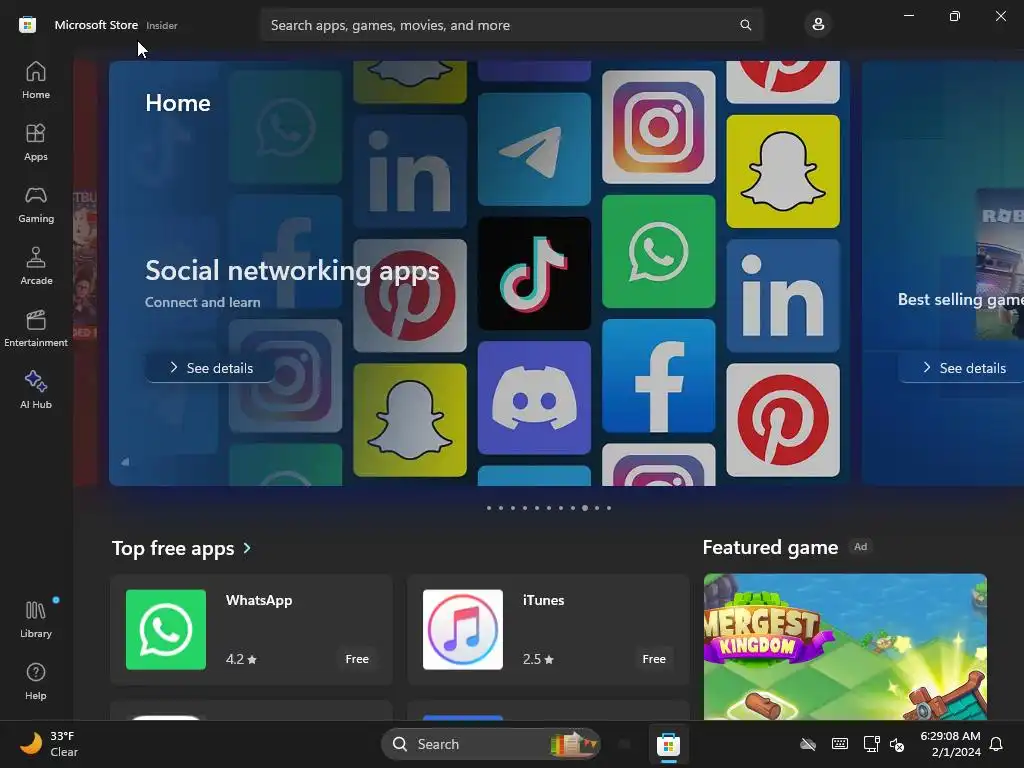This screenshot has height=768, width=1024.
Task: Click the iTunes 2.5 star rating
Action: (538, 659)
